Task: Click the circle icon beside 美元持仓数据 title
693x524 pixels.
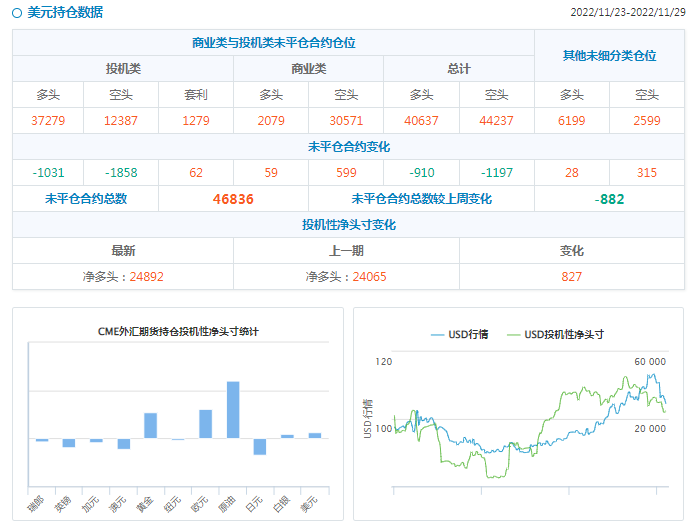Action: pos(17,13)
